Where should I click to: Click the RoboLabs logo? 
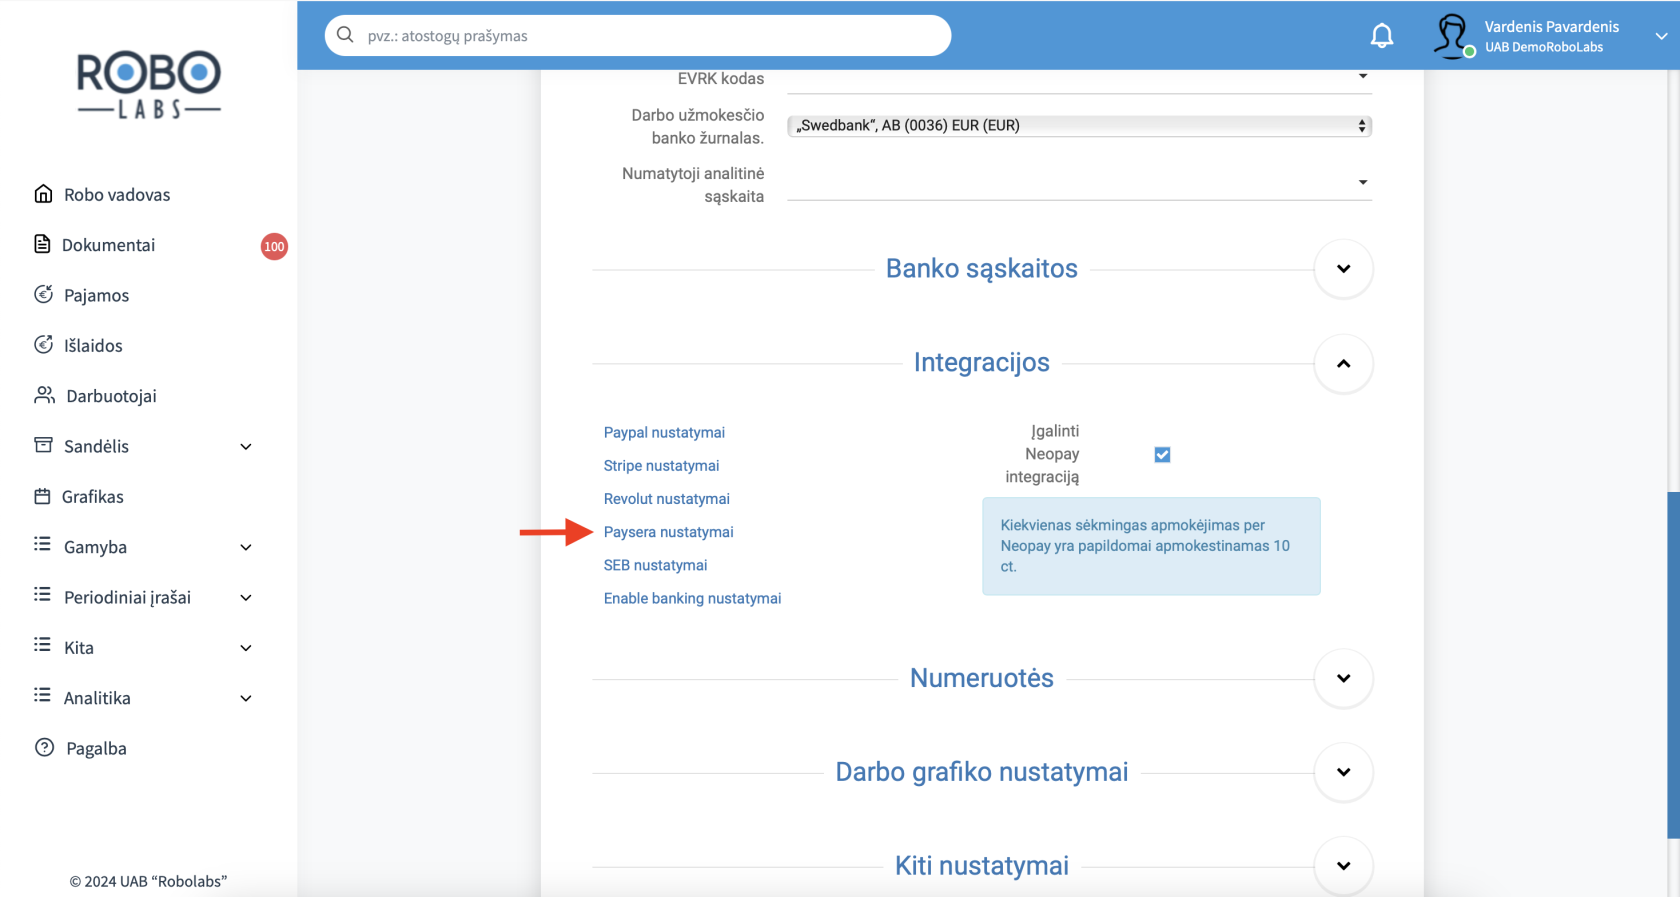(149, 85)
